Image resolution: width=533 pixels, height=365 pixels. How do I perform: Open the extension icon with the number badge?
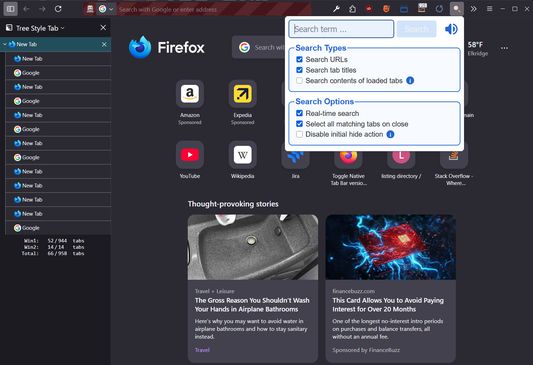tap(422, 8)
